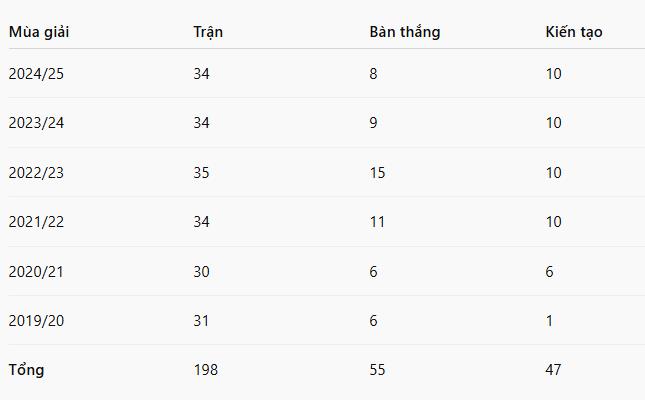Image resolution: width=645 pixels, height=400 pixels.
Task: Click 1 assist in 2019/20 row
Action: tap(549, 321)
